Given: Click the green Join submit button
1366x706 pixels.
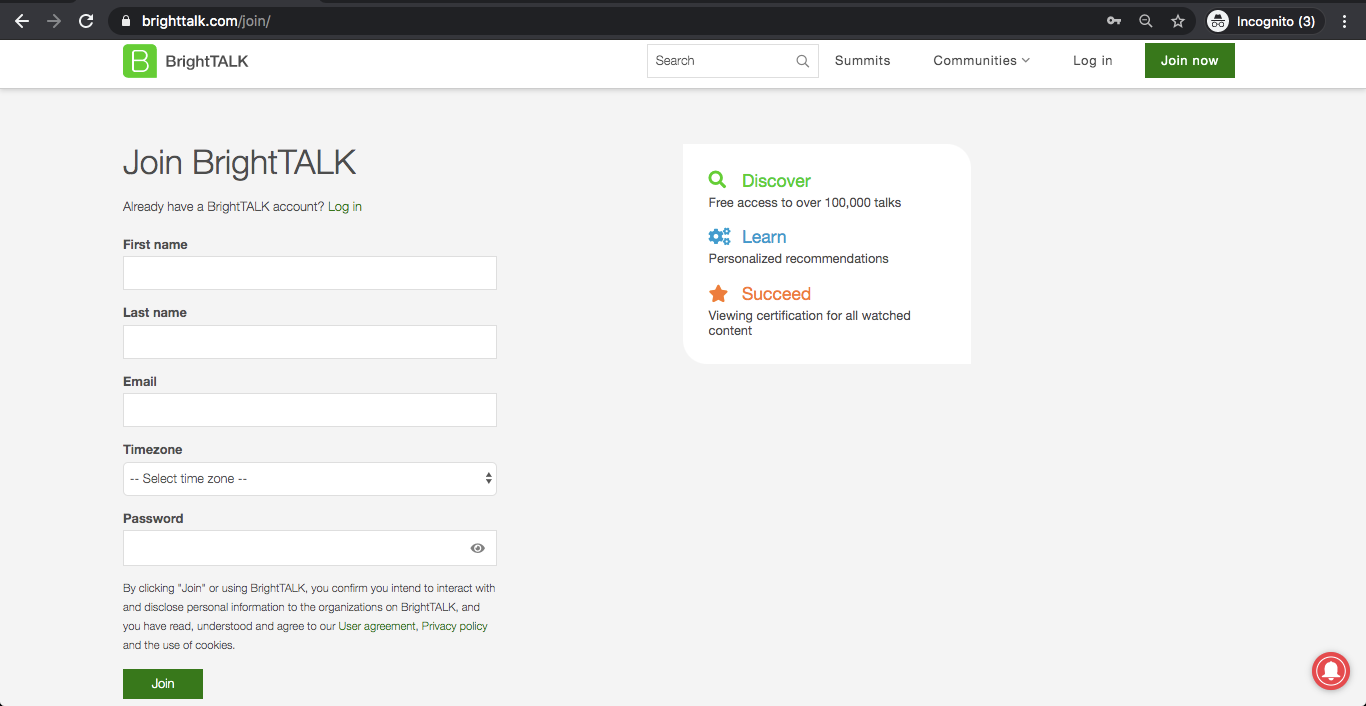Looking at the screenshot, I should [x=163, y=684].
